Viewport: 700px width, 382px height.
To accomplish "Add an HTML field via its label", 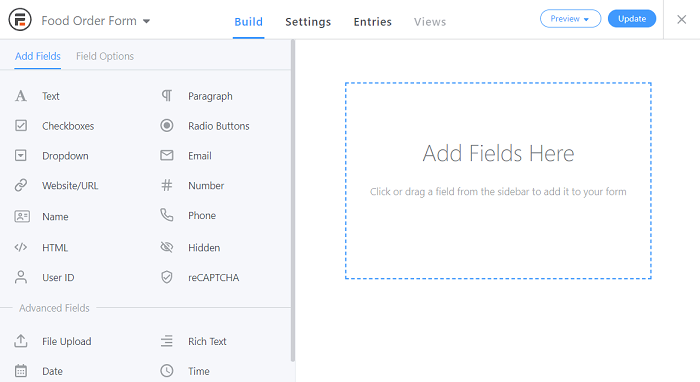I will (x=55, y=248).
